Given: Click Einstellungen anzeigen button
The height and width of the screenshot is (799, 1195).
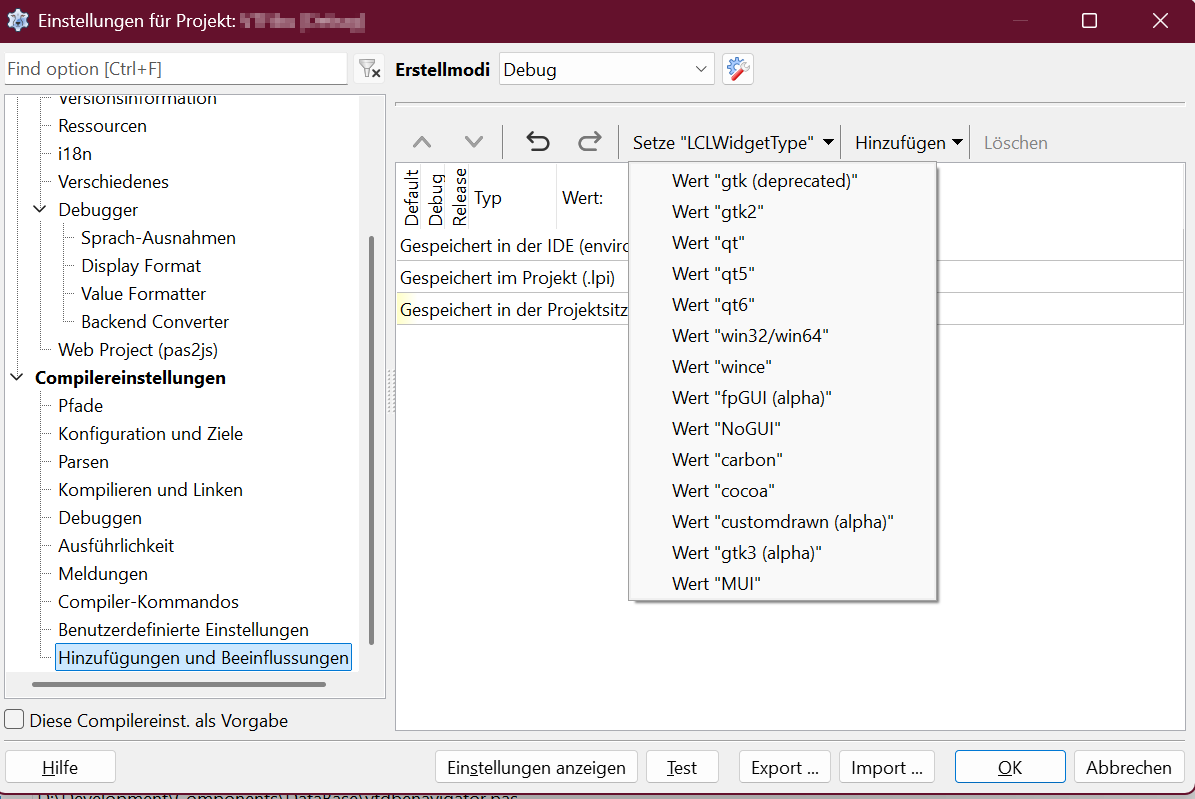Looking at the screenshot, I should click(x=536, y=767).
